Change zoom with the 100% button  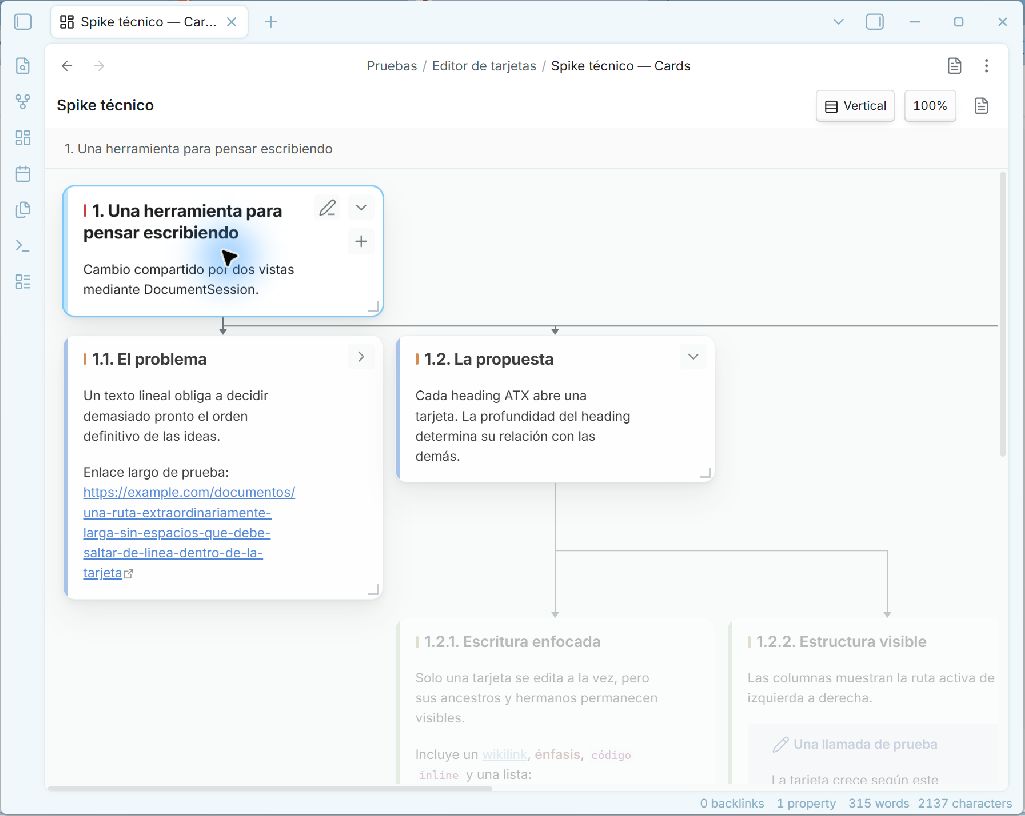click(x=930, y=106)
